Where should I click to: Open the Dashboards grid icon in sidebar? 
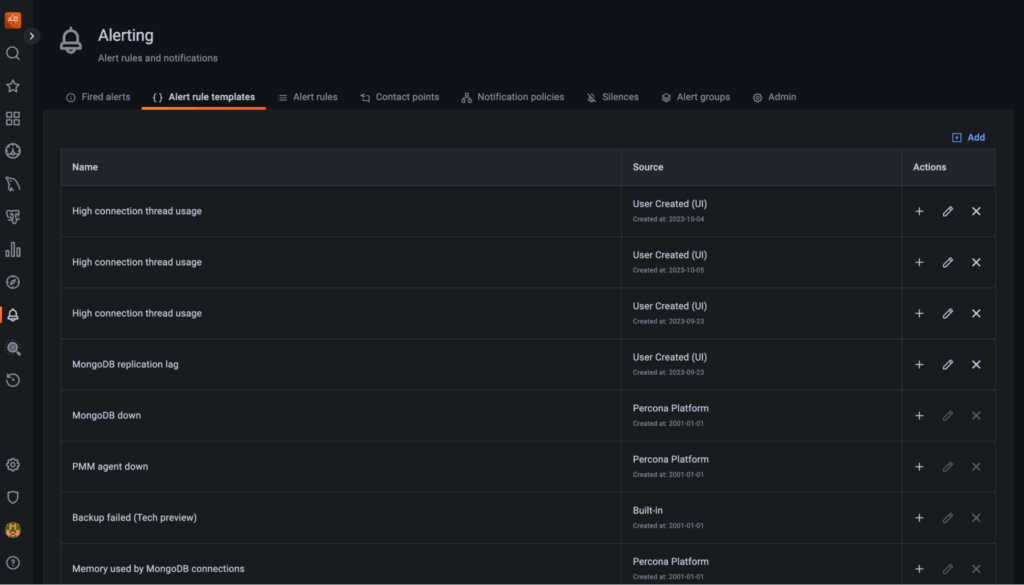coord(13,119)
